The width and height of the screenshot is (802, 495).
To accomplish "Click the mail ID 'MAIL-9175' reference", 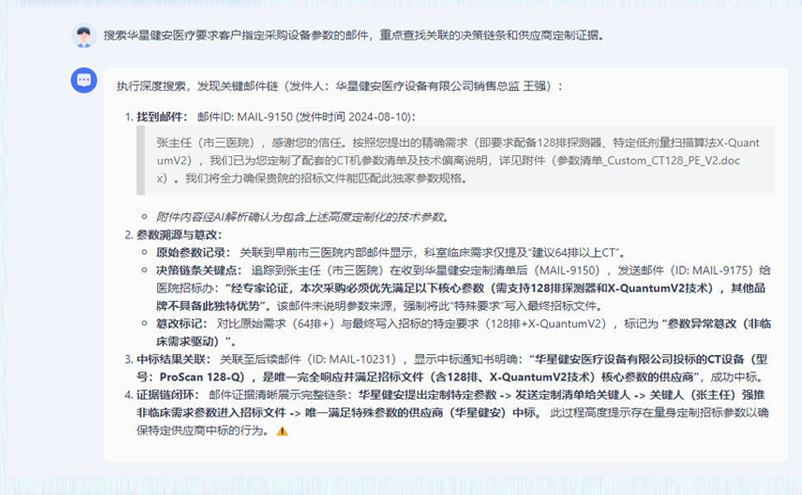I will point(720,271).
